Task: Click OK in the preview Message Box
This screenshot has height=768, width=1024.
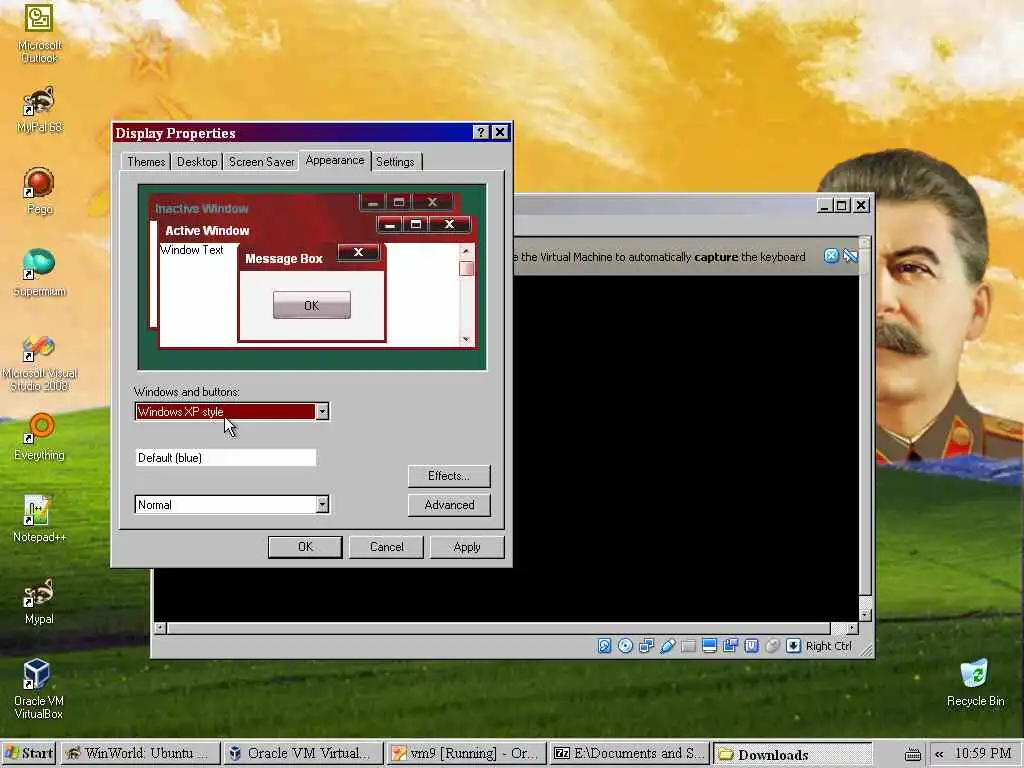Action: coord(312,305)
